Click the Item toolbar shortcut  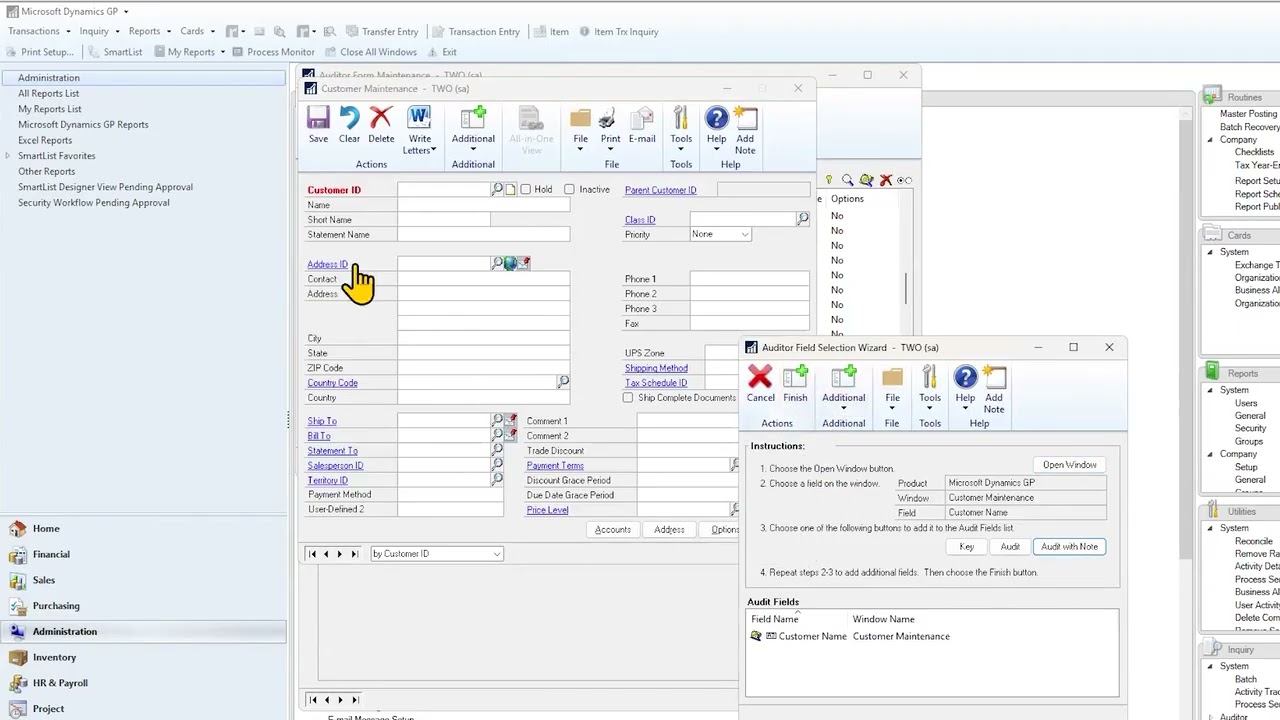(551, 31)
